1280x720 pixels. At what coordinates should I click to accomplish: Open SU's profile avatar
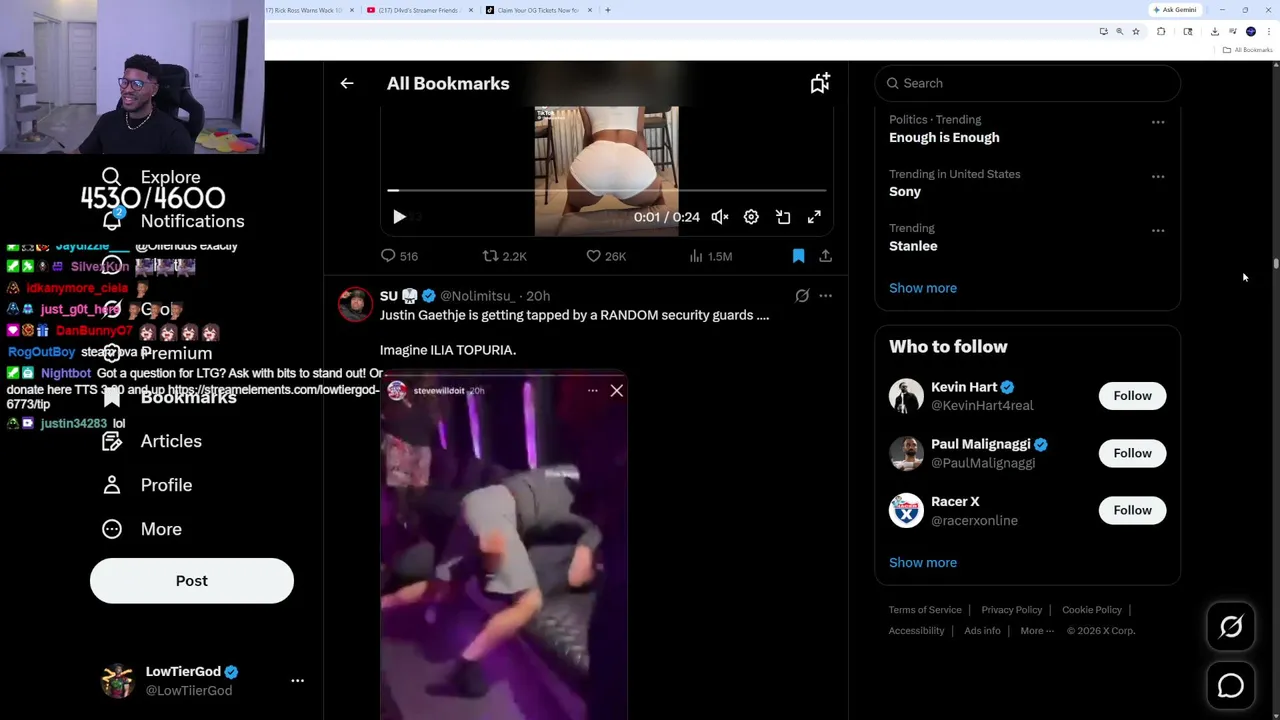pyautogui.click(x=355, y=304)
